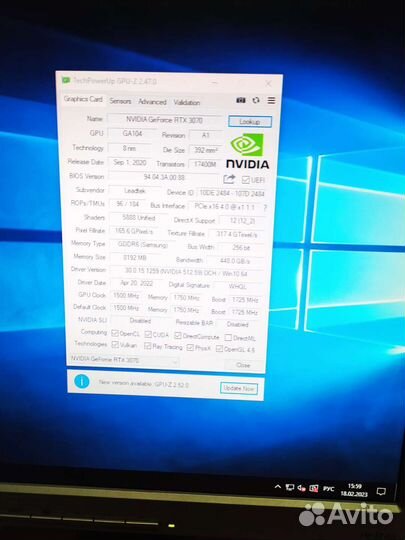Toggle the OpenCL checkbox
The image size is (405, 540).
tap(115, 333)
